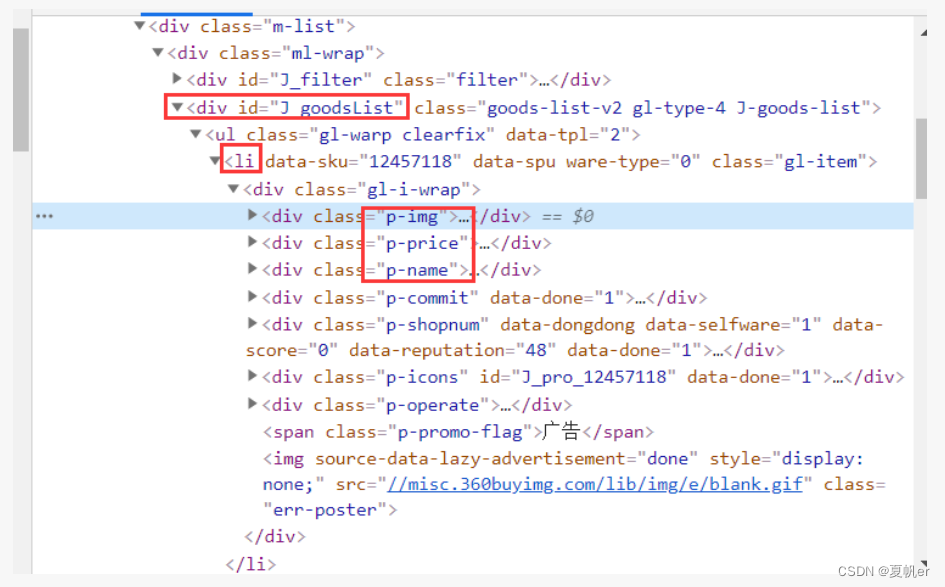The width and height of the screenshot is (945, 587).
Task: Expand the p-operate div node
Action: click(x=252, y=404)
